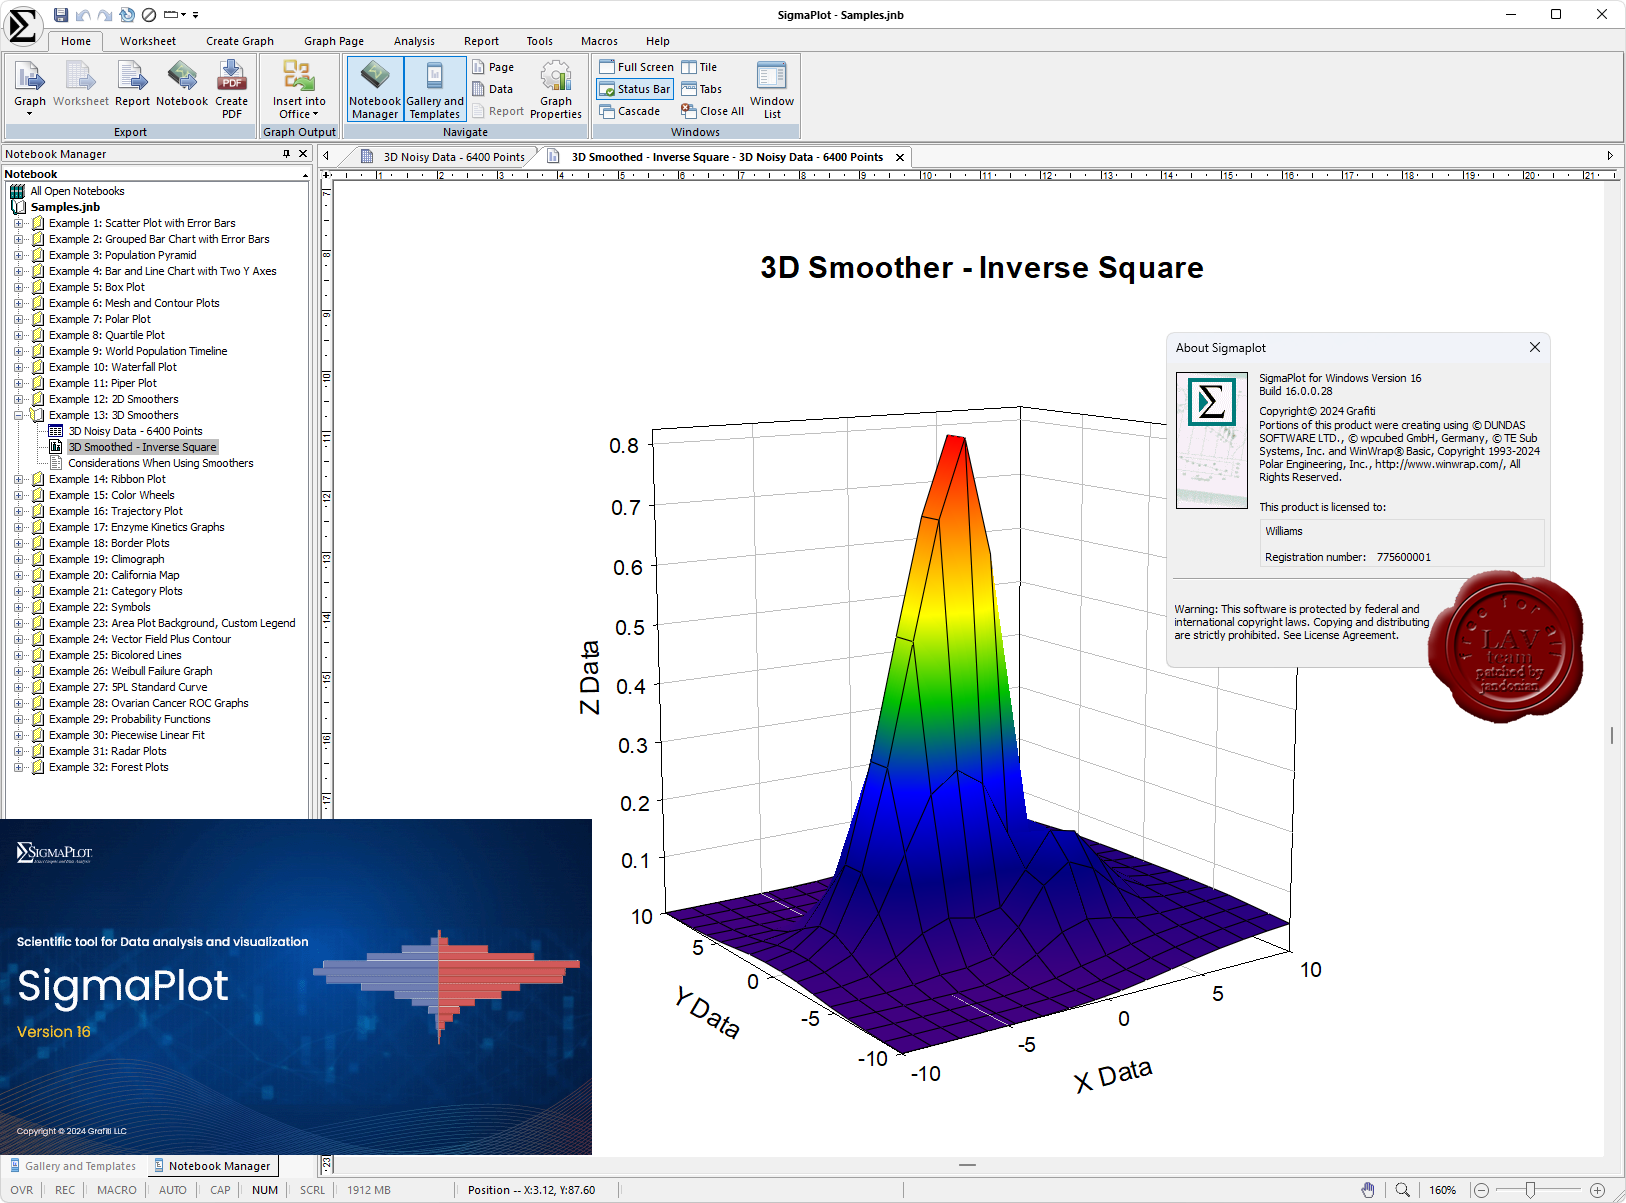The height and width of the screenshot is (1203, 1626).
Task: Click the right tab scroll arrow
Action: pyautogui.click(x=1610, y=156)
